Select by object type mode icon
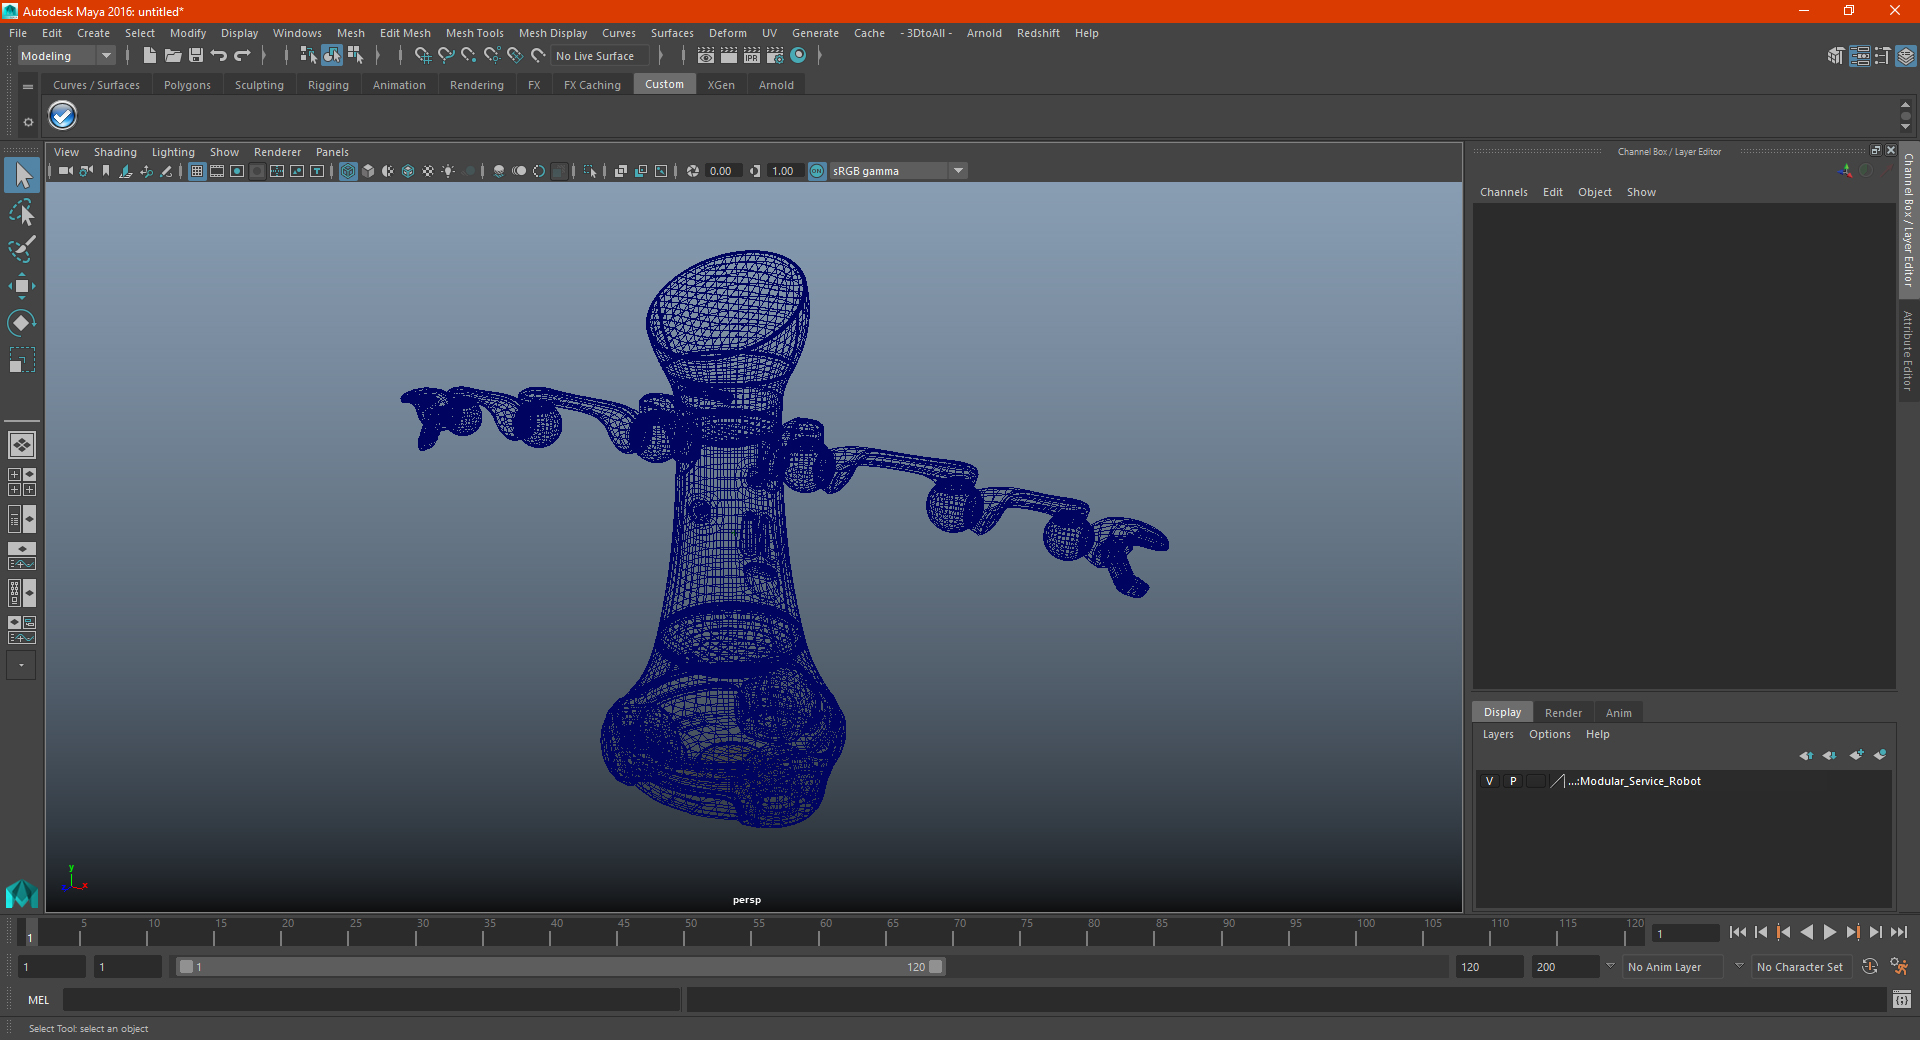Viewport: 1920px width, 1040px height. pos(331,56)
